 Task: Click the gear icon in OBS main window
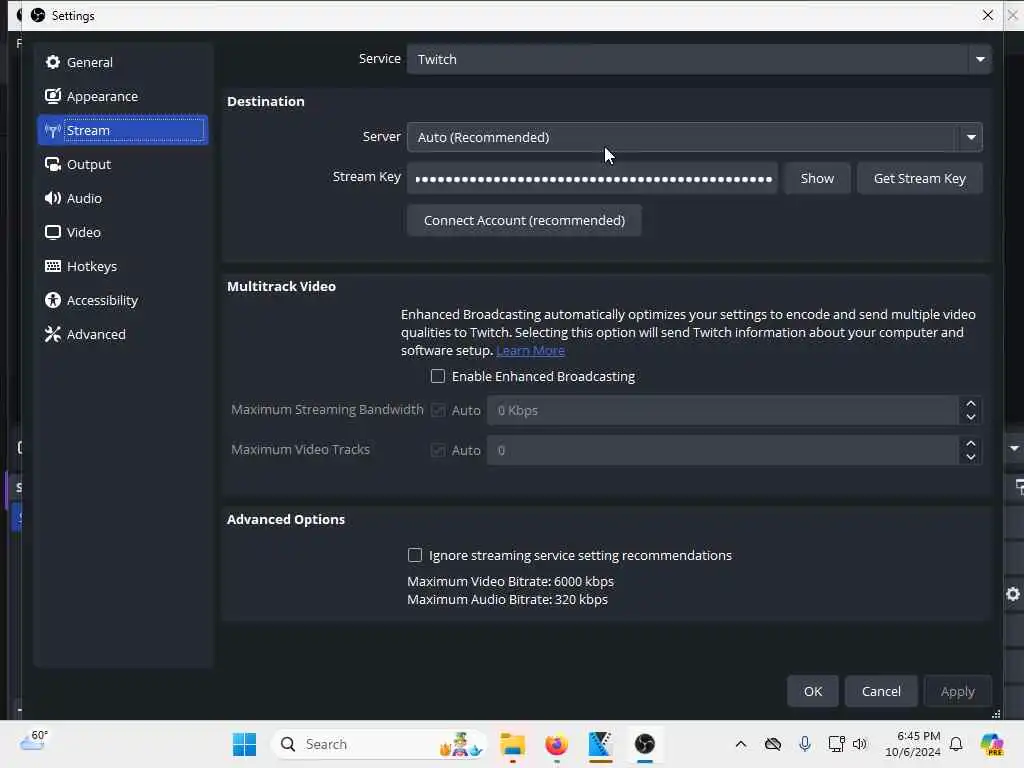[x=1012, y=594]
